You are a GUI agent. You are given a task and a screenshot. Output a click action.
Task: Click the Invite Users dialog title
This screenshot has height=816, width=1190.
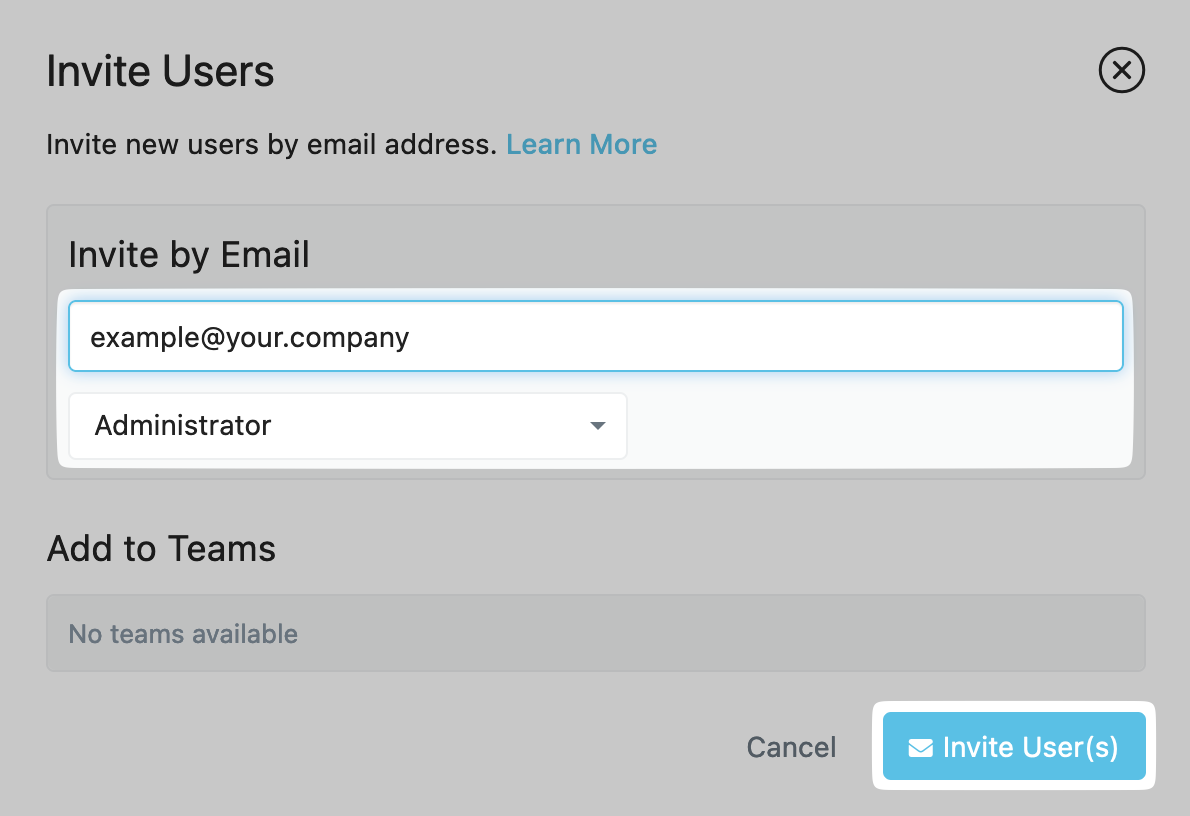tap(160, 71)
